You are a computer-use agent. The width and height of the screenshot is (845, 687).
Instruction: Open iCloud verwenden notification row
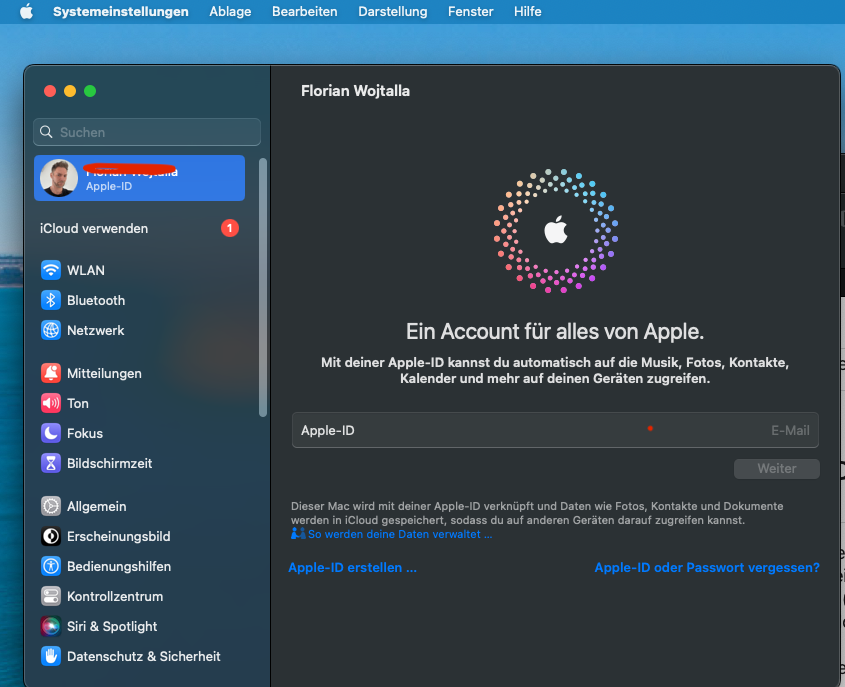click(139, 228)
